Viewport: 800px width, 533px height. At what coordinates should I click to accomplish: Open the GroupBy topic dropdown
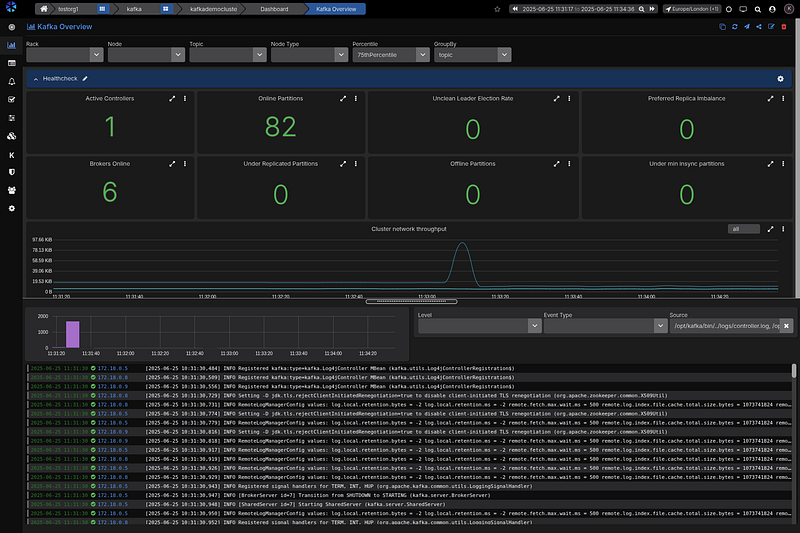(471, 56)
